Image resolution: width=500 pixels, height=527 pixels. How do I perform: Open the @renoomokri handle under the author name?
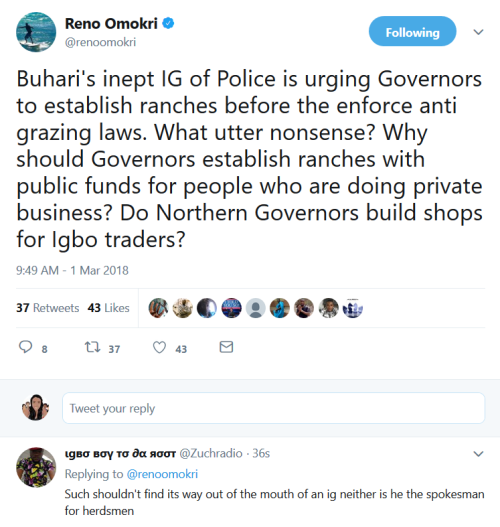click(100, 42)
